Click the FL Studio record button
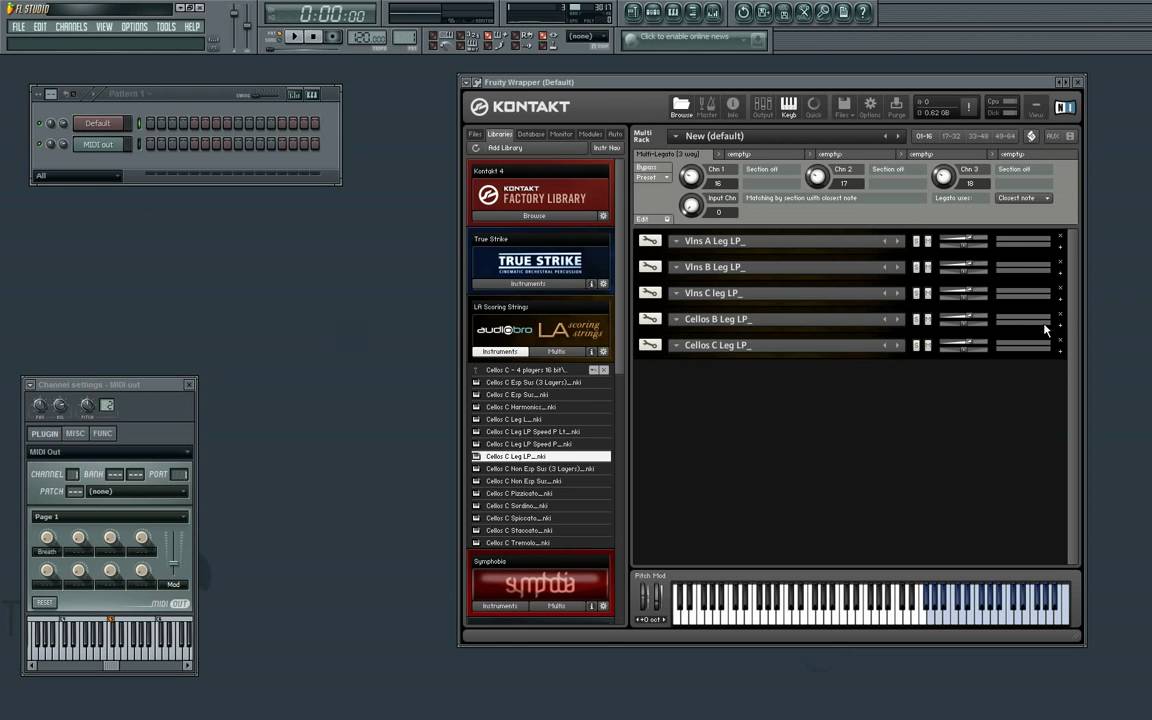This screenshot has width=1152, height=720. pos(333,36)
